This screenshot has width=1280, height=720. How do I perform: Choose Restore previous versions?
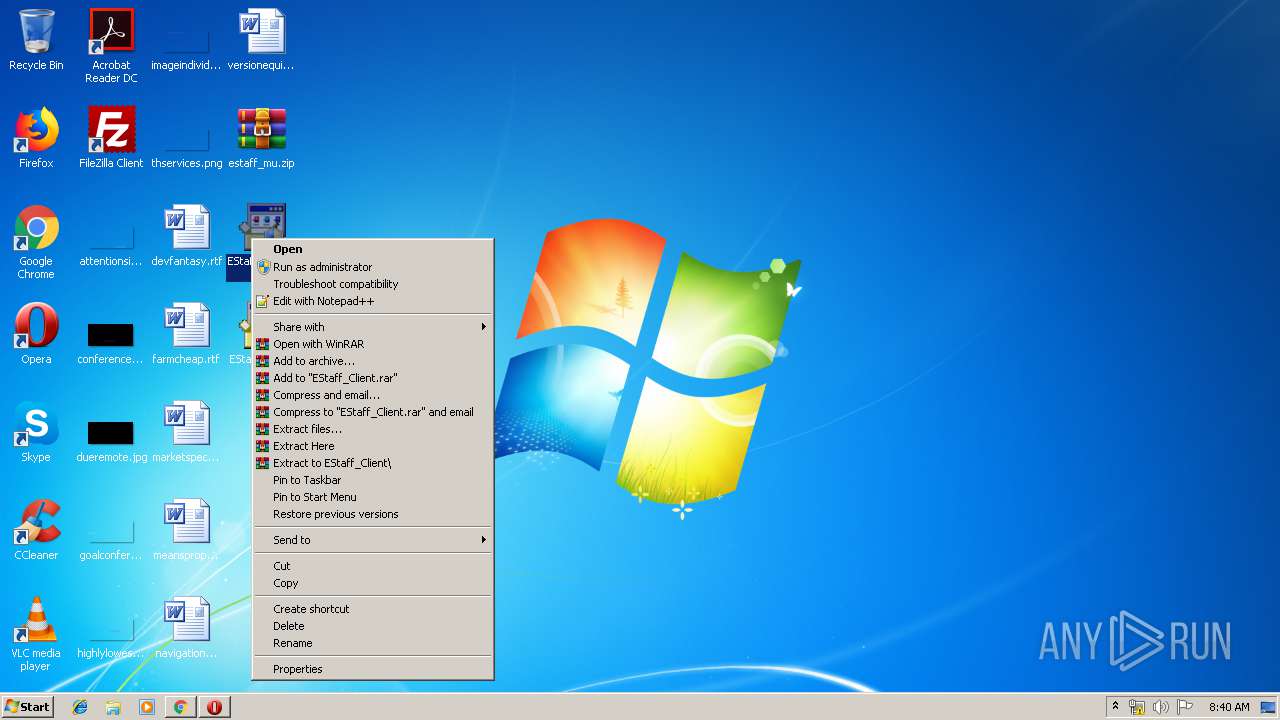[x=372, y=514]
